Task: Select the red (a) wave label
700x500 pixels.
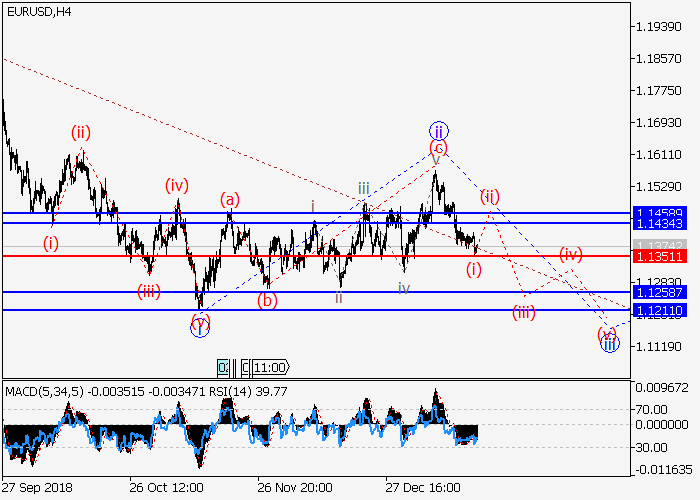Action: click(x=230, y=199)
